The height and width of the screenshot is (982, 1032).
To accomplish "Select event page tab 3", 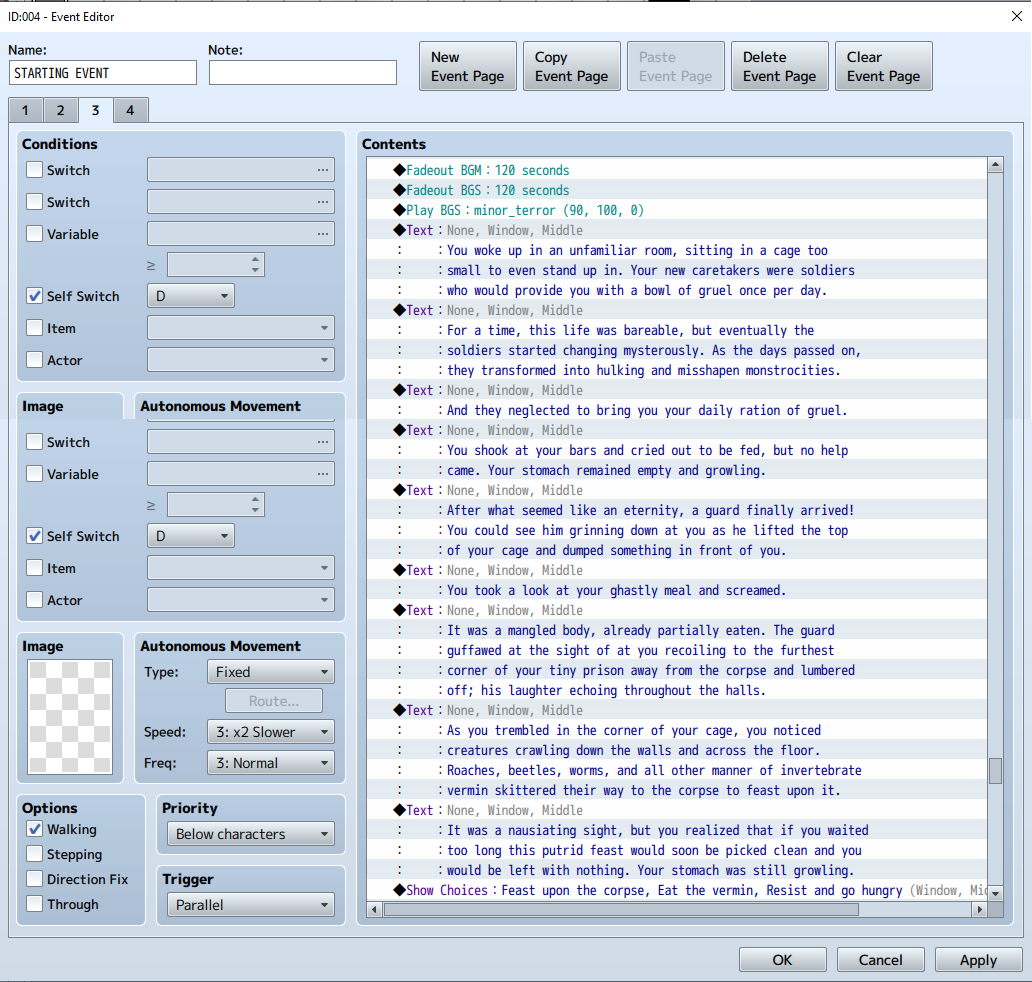I will click(95, 110).
